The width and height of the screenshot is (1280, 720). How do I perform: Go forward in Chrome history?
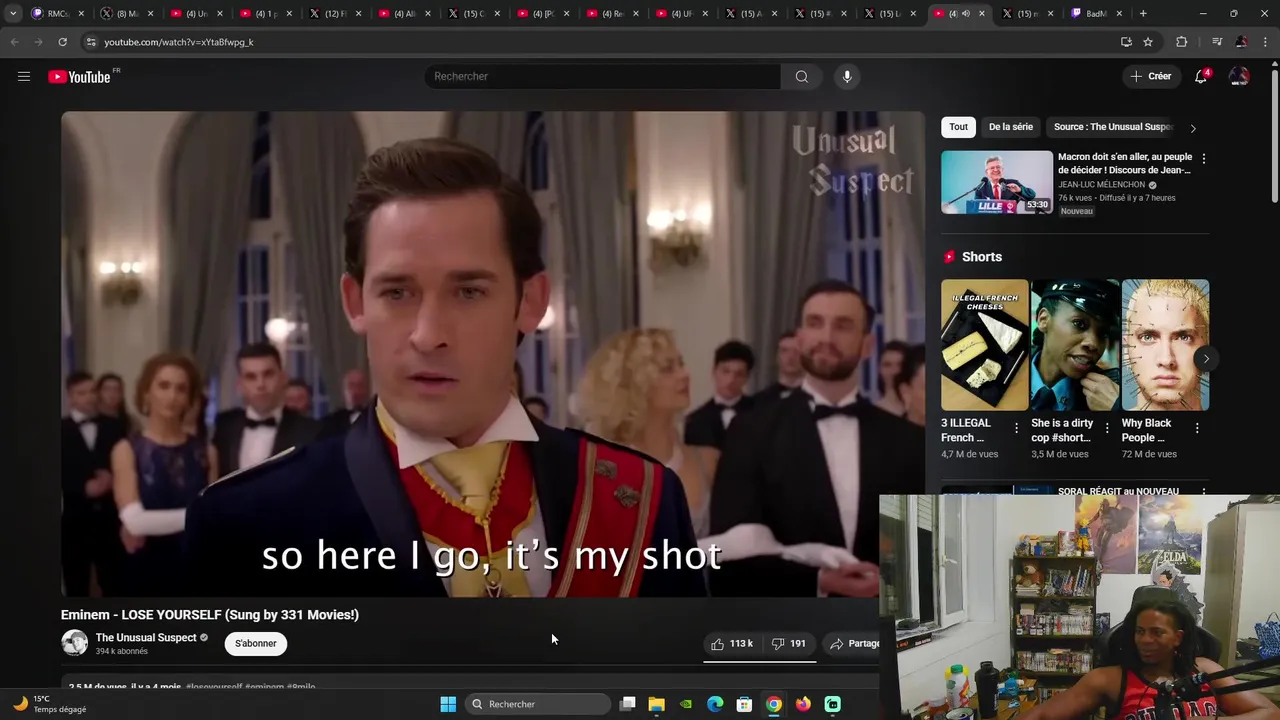pyautogui.click(x=38, y=42)
